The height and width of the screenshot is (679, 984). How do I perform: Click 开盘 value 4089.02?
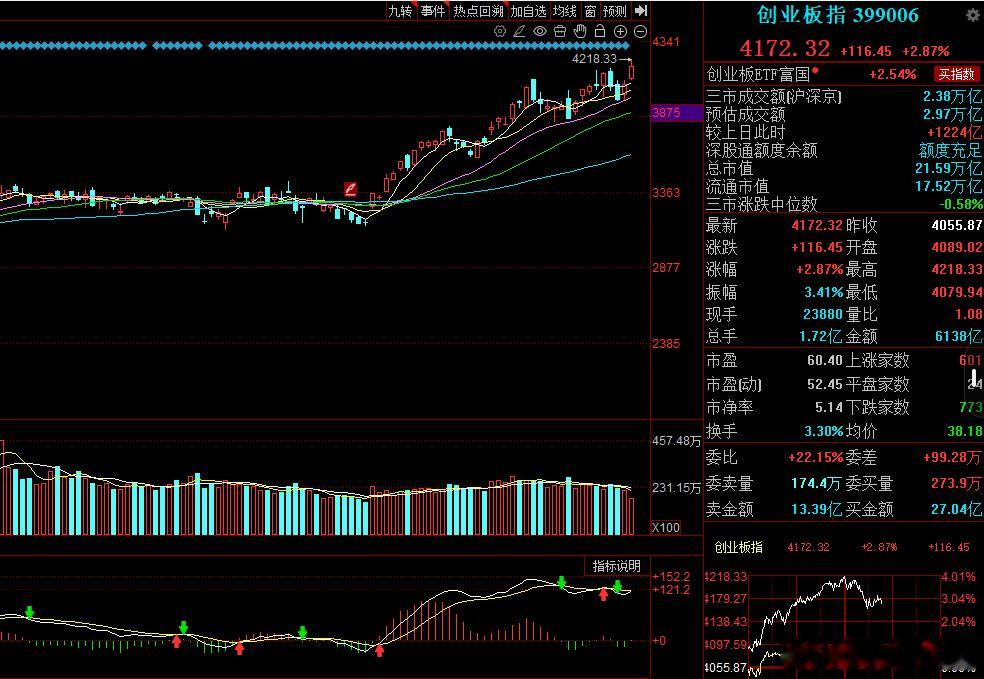click(957, 247)
